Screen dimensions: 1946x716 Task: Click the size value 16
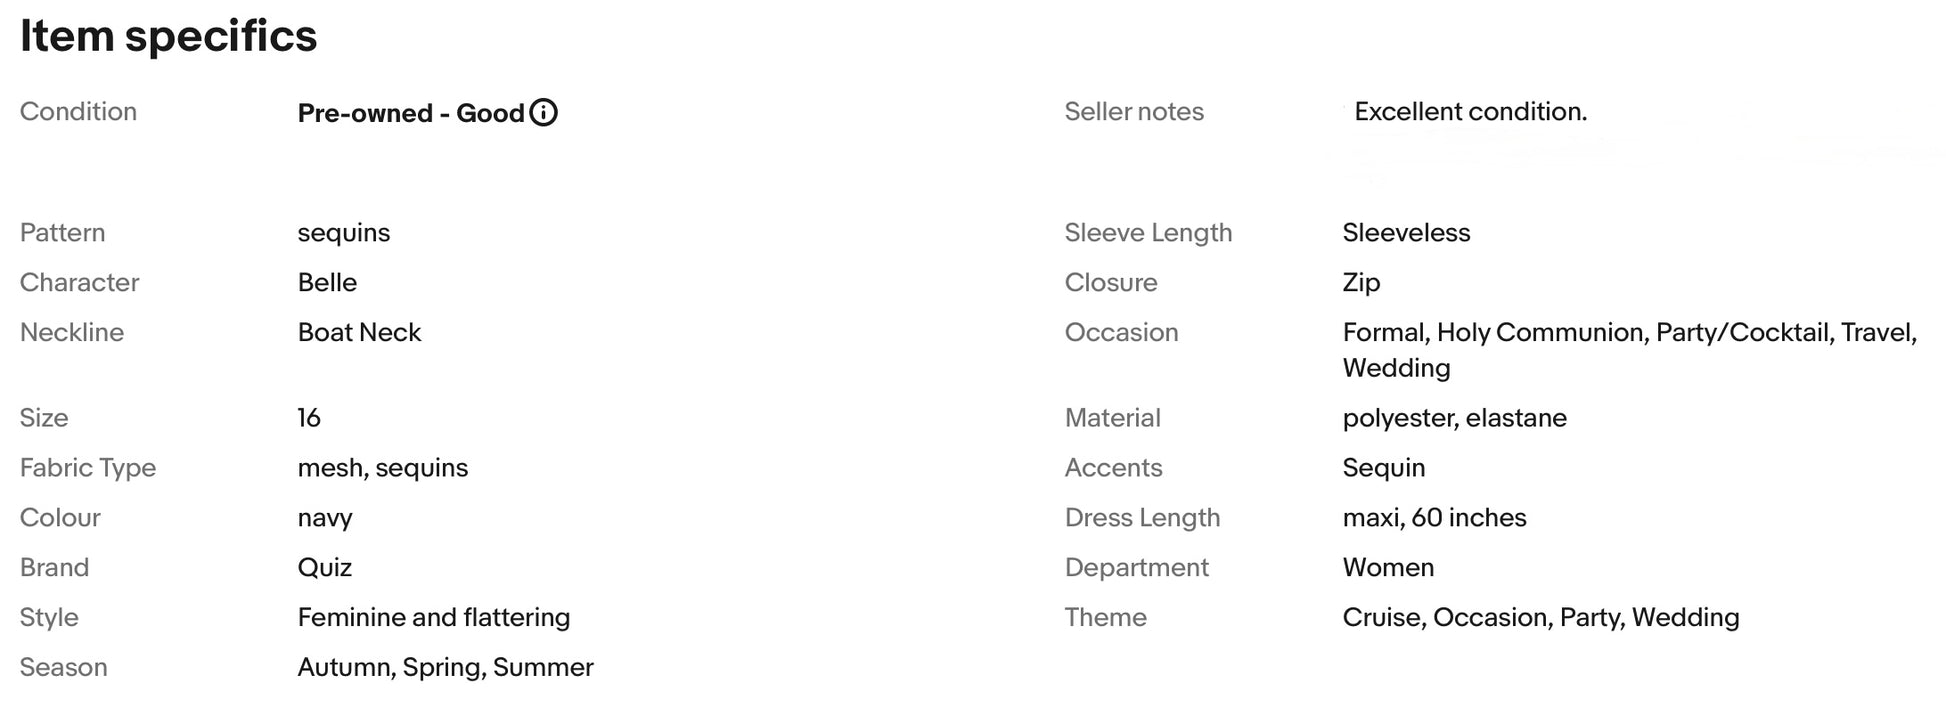point(309,418)
